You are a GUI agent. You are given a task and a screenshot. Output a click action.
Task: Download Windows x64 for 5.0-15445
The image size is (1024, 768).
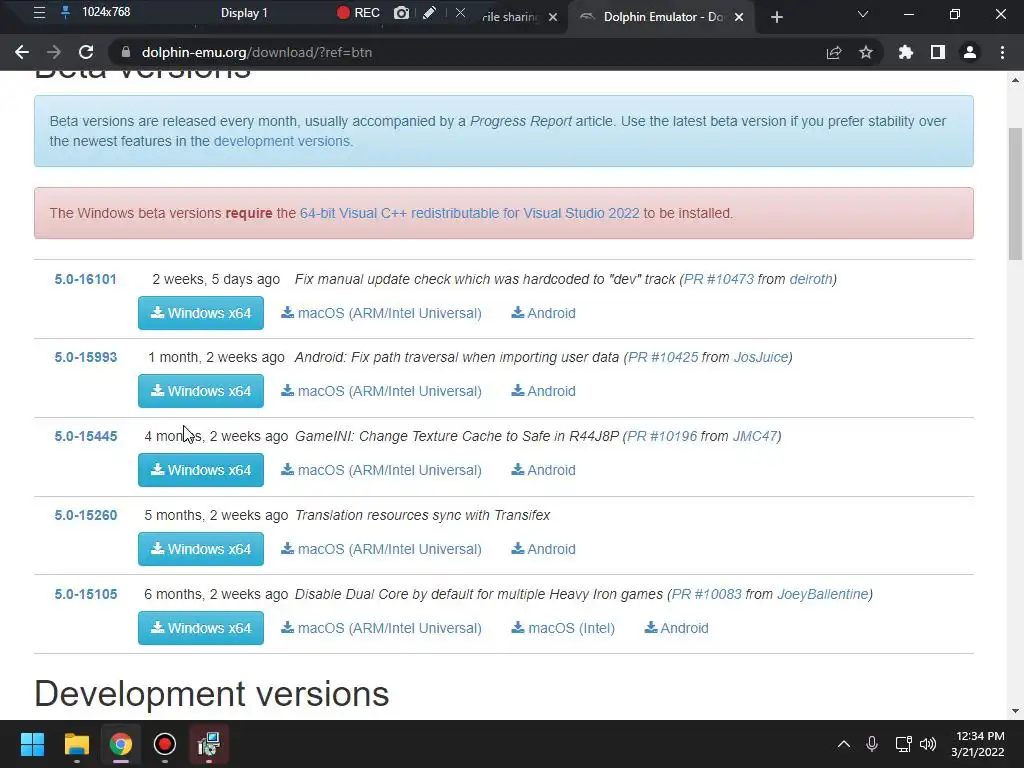tap(200, 470)
